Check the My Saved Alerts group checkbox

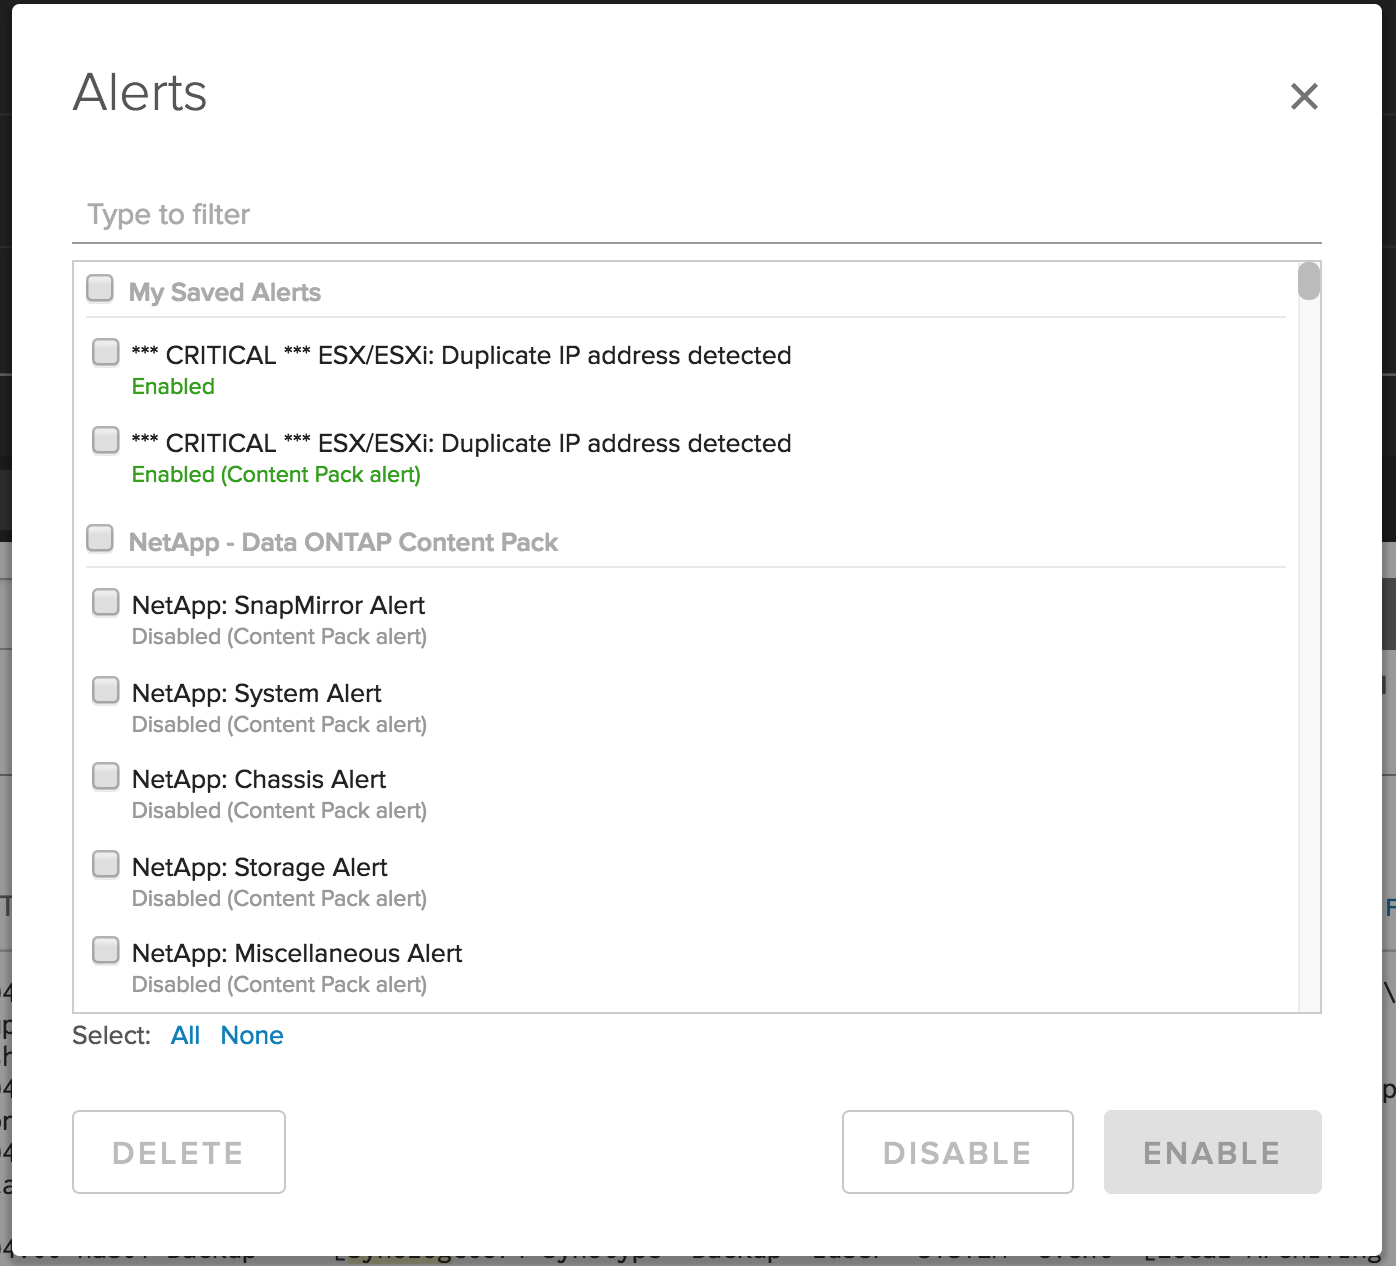tap(100, 289)
